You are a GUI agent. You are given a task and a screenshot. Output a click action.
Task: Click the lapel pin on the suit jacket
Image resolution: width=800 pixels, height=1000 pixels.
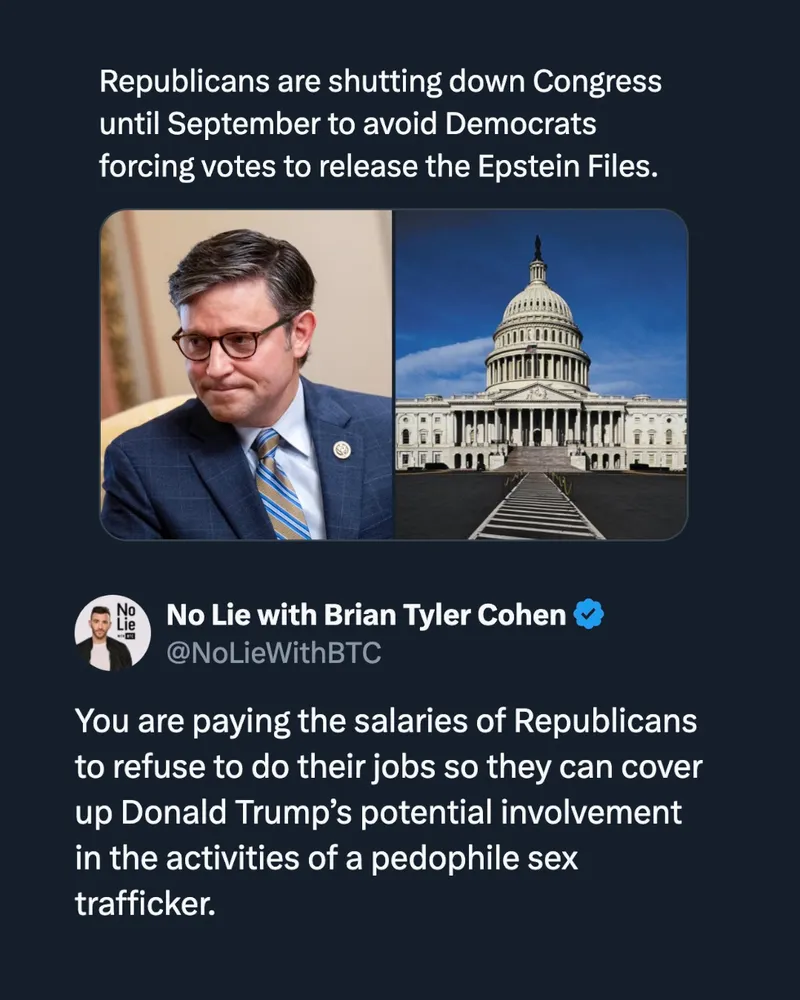[342, 449]
